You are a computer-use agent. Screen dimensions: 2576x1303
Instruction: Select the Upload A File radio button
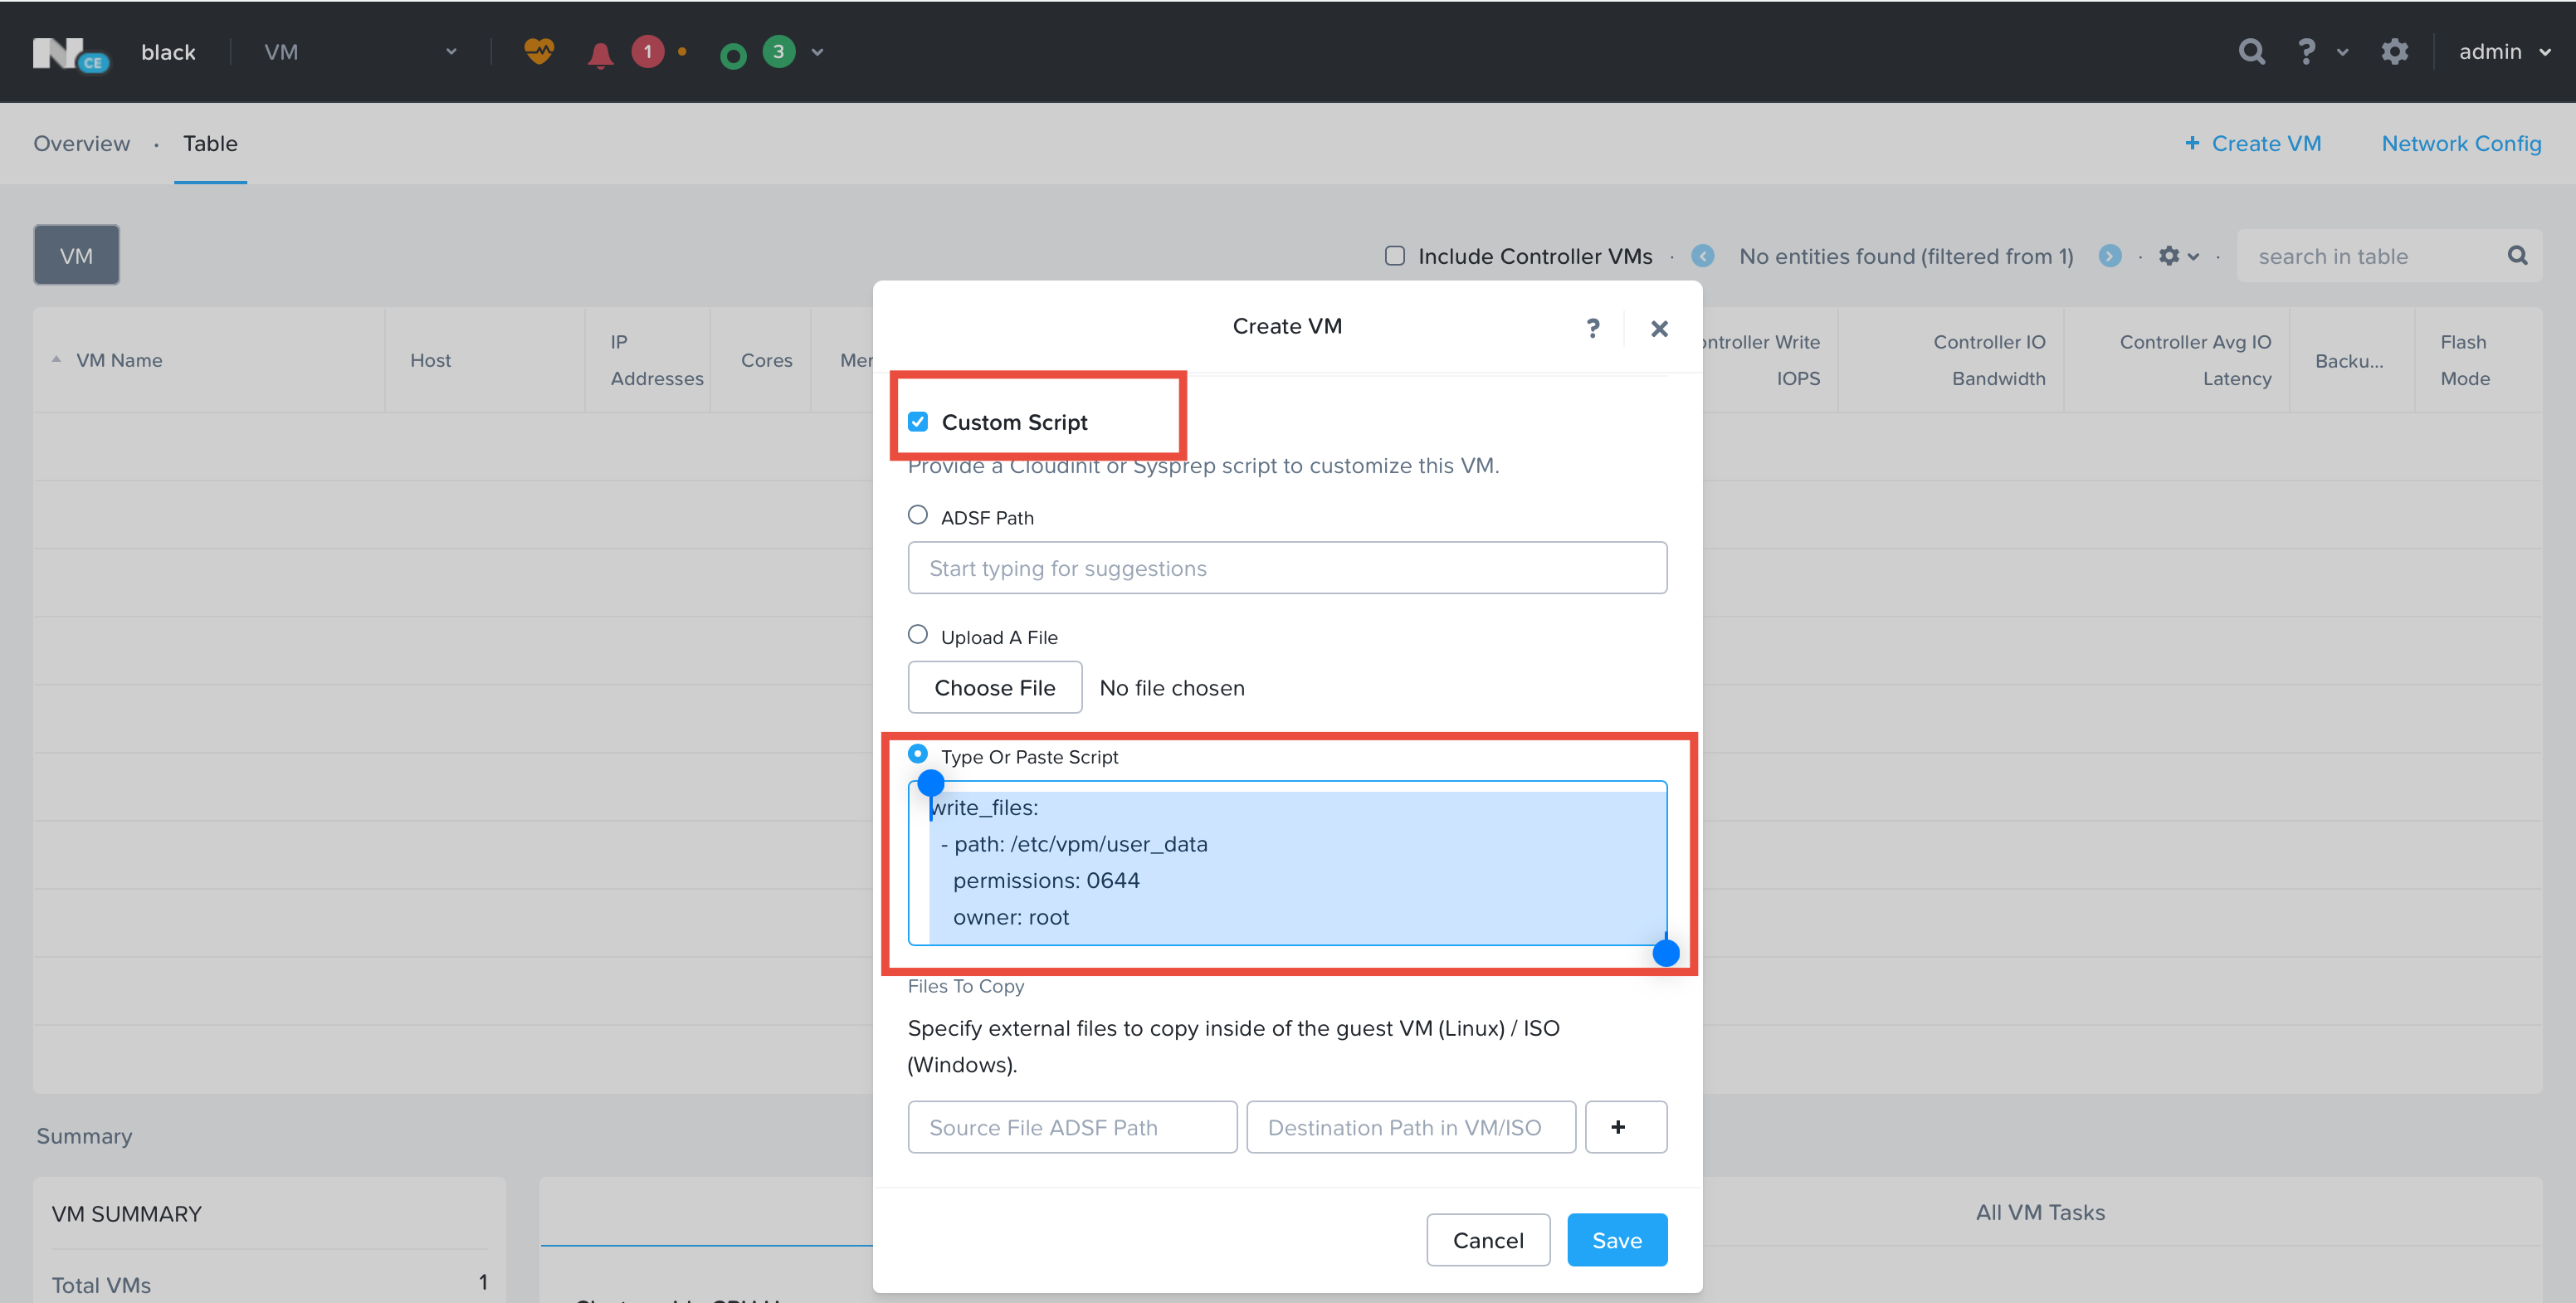click(x=918, y=633)
